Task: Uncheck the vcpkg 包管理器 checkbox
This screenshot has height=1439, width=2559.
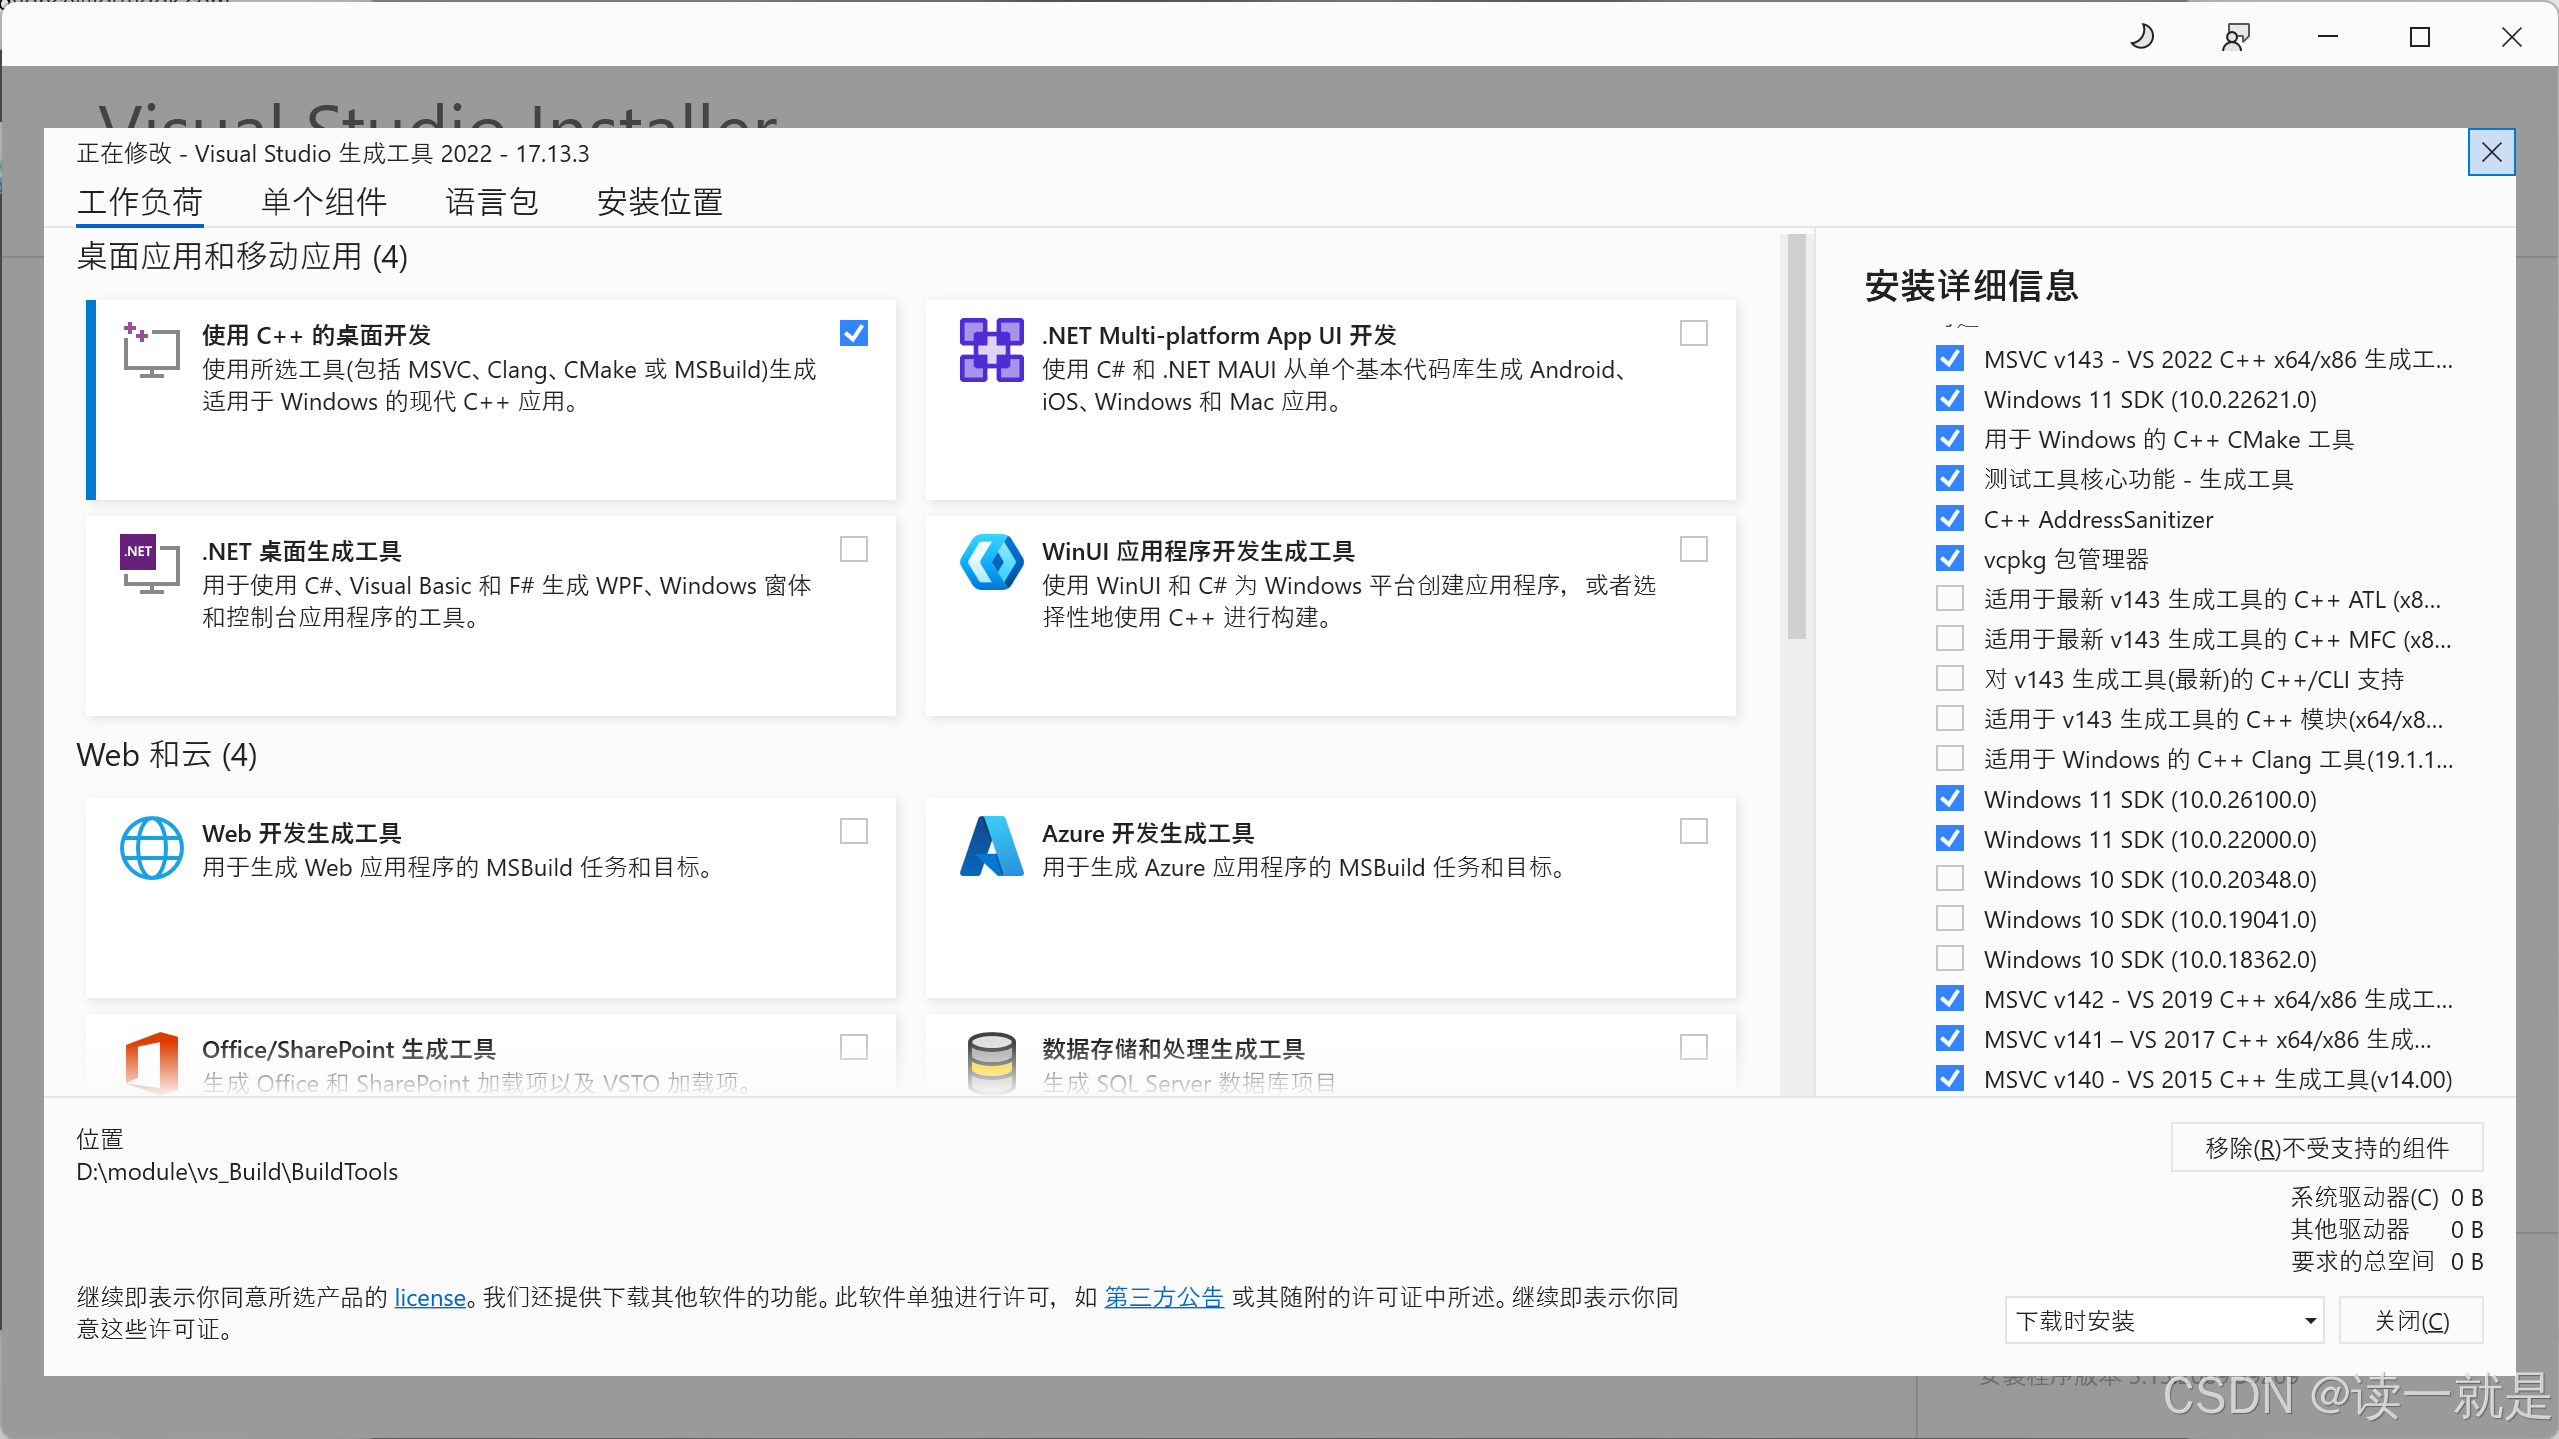Action: point(1950,558)
